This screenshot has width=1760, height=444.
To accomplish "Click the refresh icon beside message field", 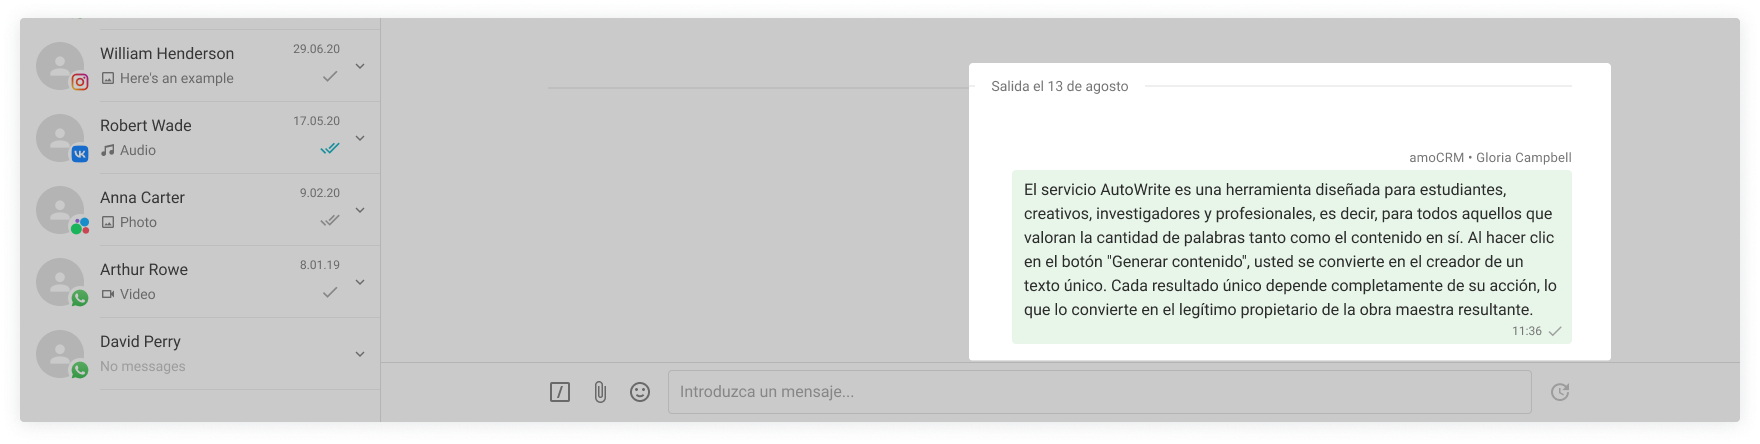I will (x=1559, y=392).
